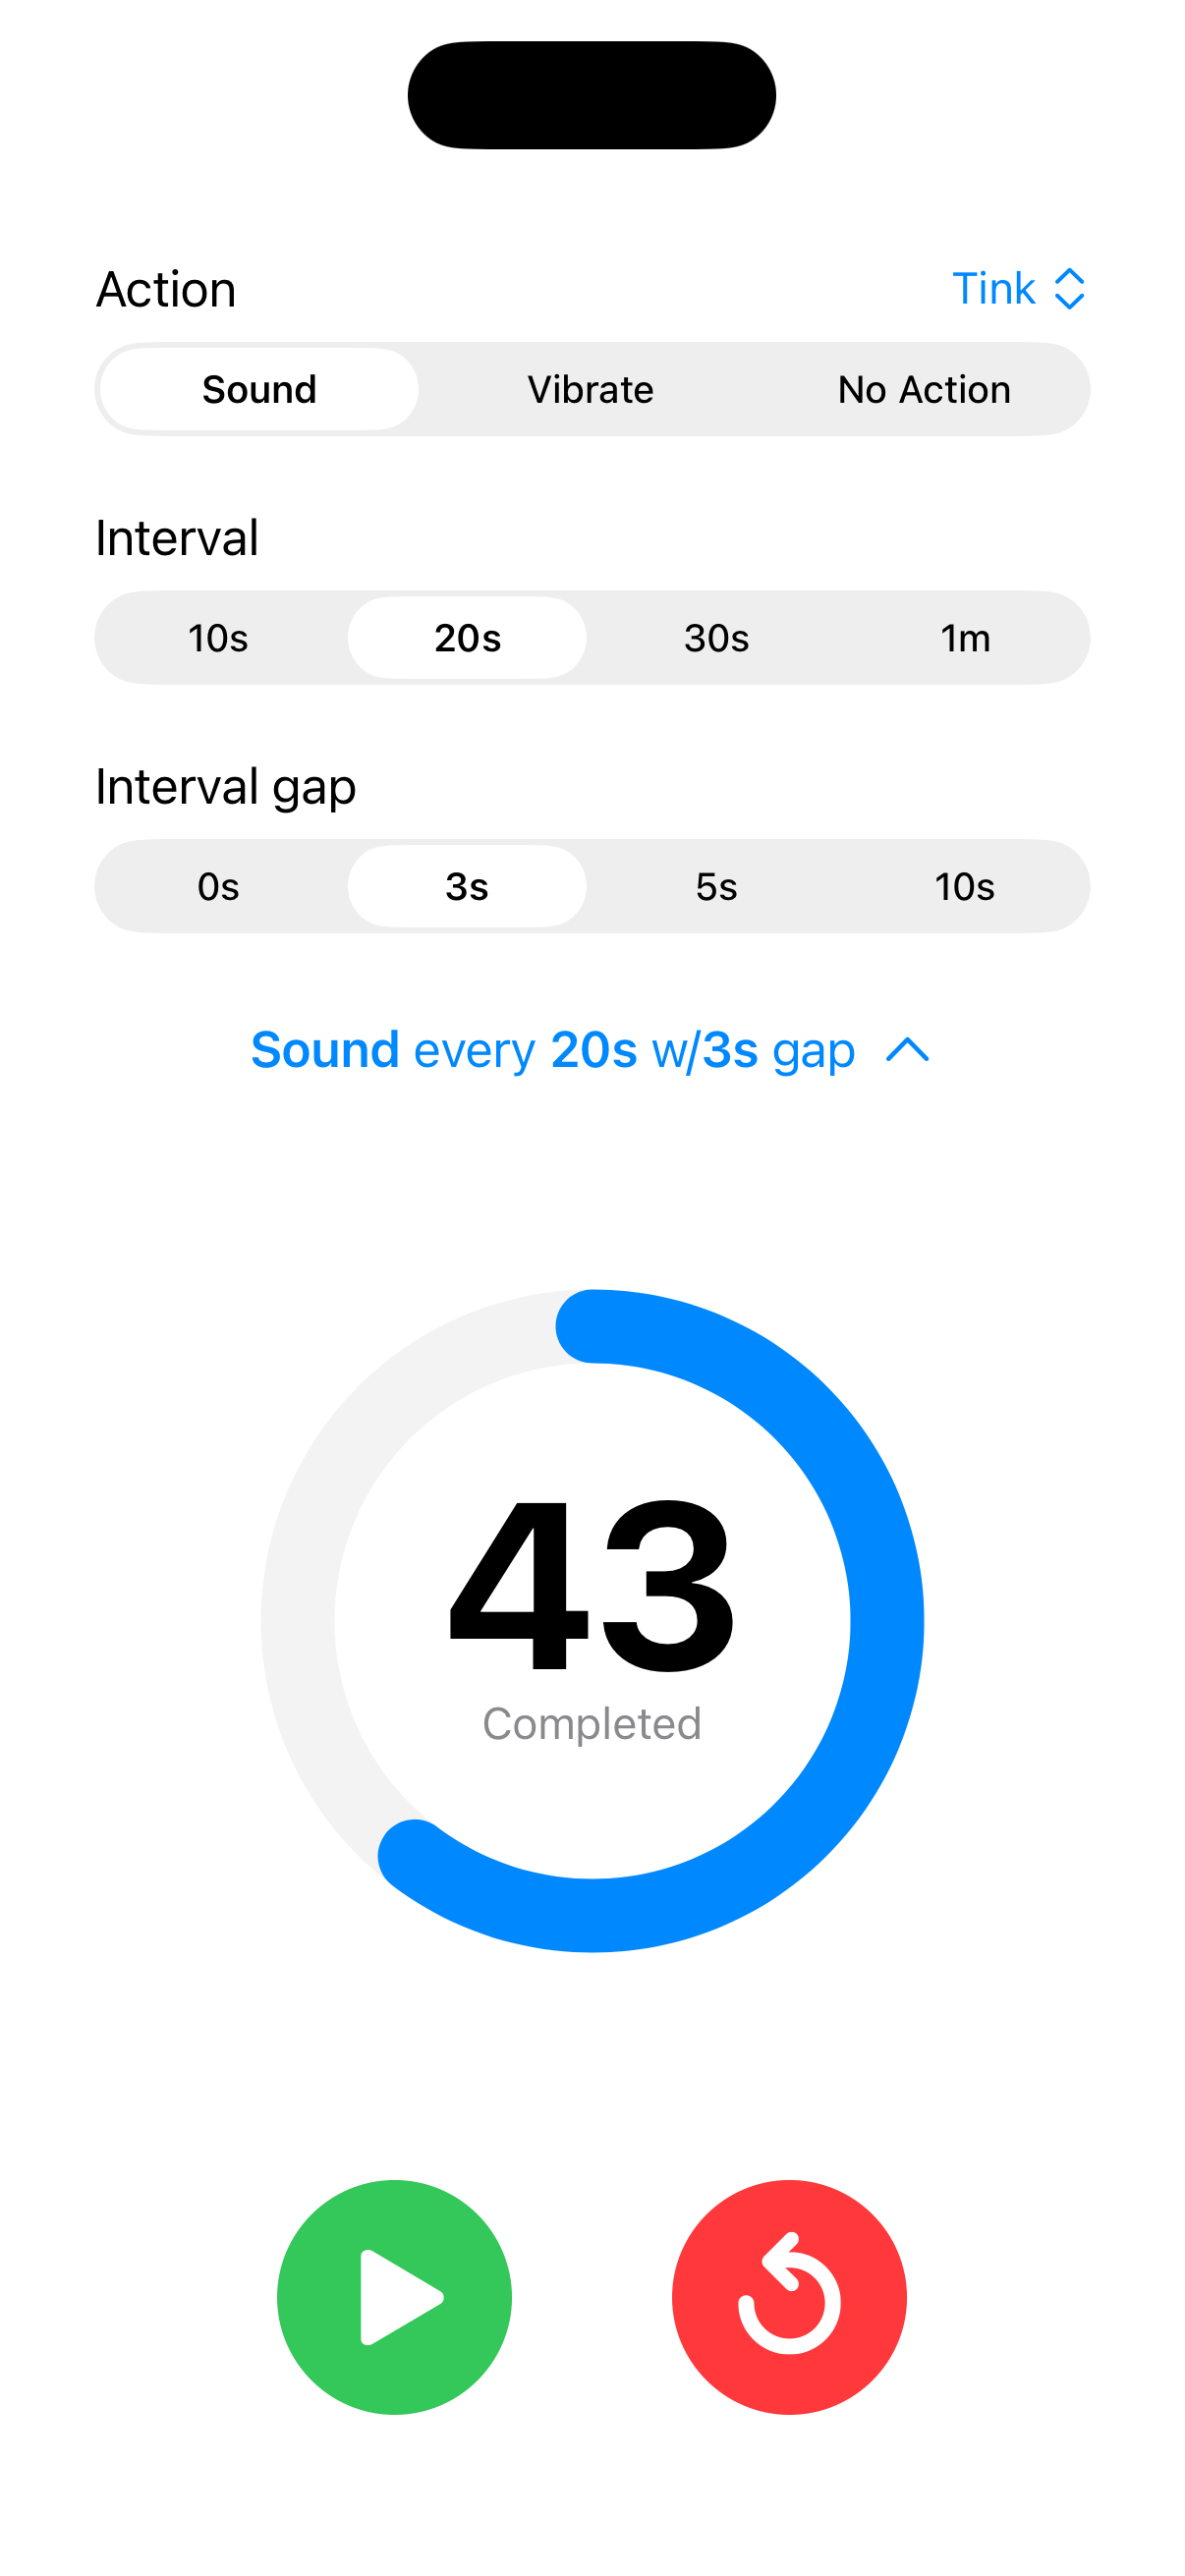Screen dimensions: 1185x2576
Task: Switch to Vibrate action
Action: pyautogui.click(x=592, y=389)
